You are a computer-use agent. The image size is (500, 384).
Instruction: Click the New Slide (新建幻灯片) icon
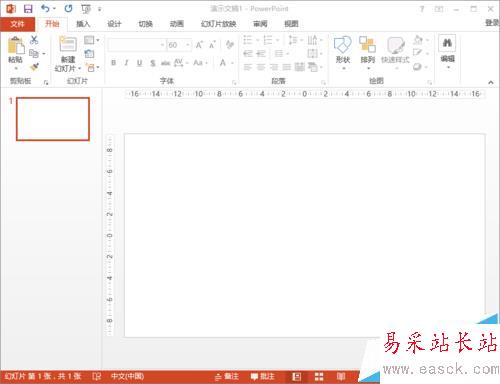68,44
